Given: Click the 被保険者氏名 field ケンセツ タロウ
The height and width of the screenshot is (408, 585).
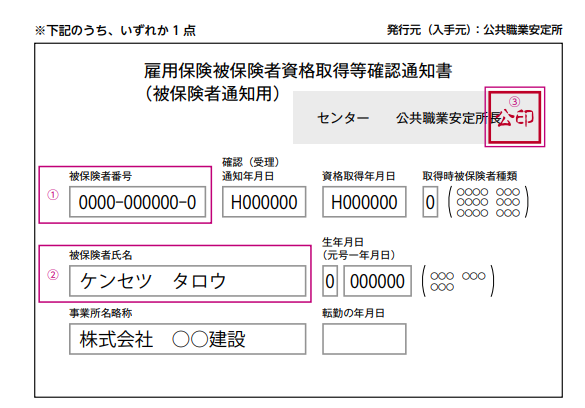Looking at the screenshot, I should click(x=187, y=281).
